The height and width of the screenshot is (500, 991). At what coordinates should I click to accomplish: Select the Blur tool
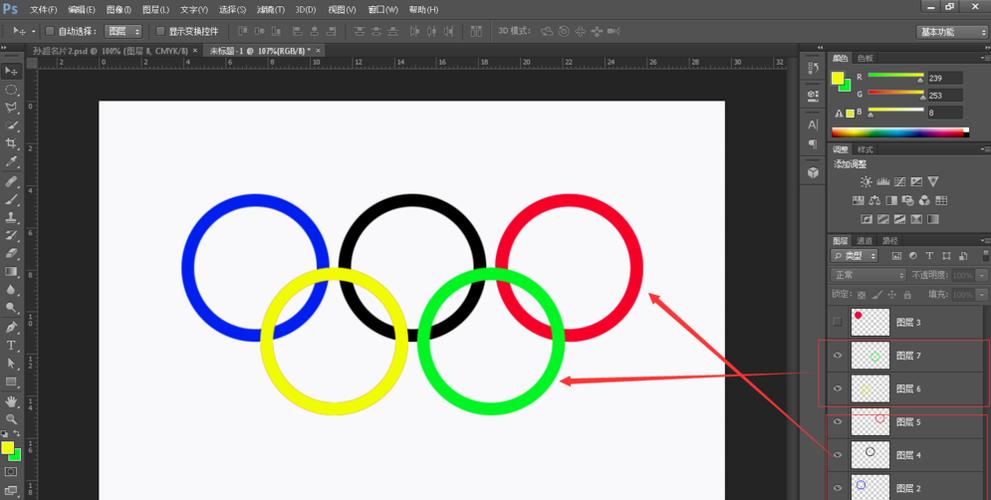pyautogui.click(x=11, y=290)
